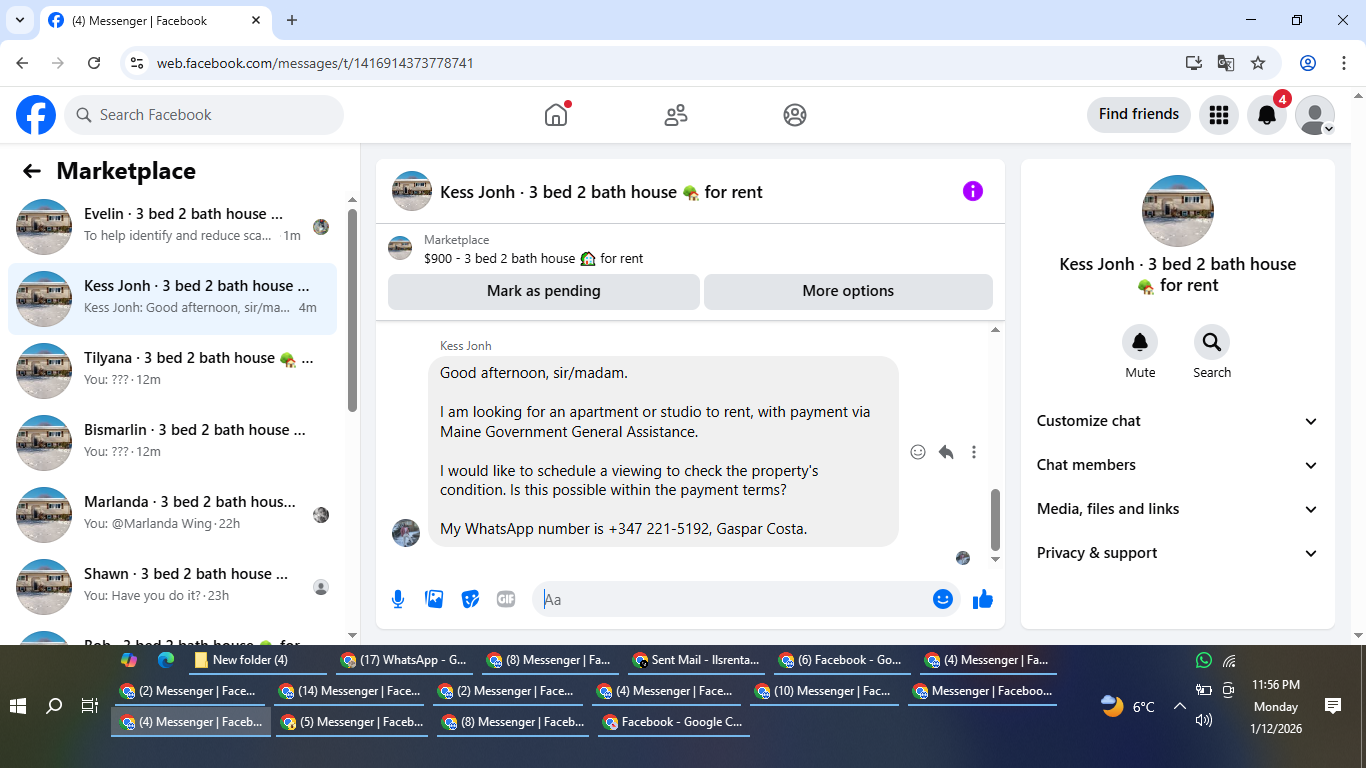Screen dimensions: 1366x768
Task: Expand Media, files and links section
Action: (1178, 509)
